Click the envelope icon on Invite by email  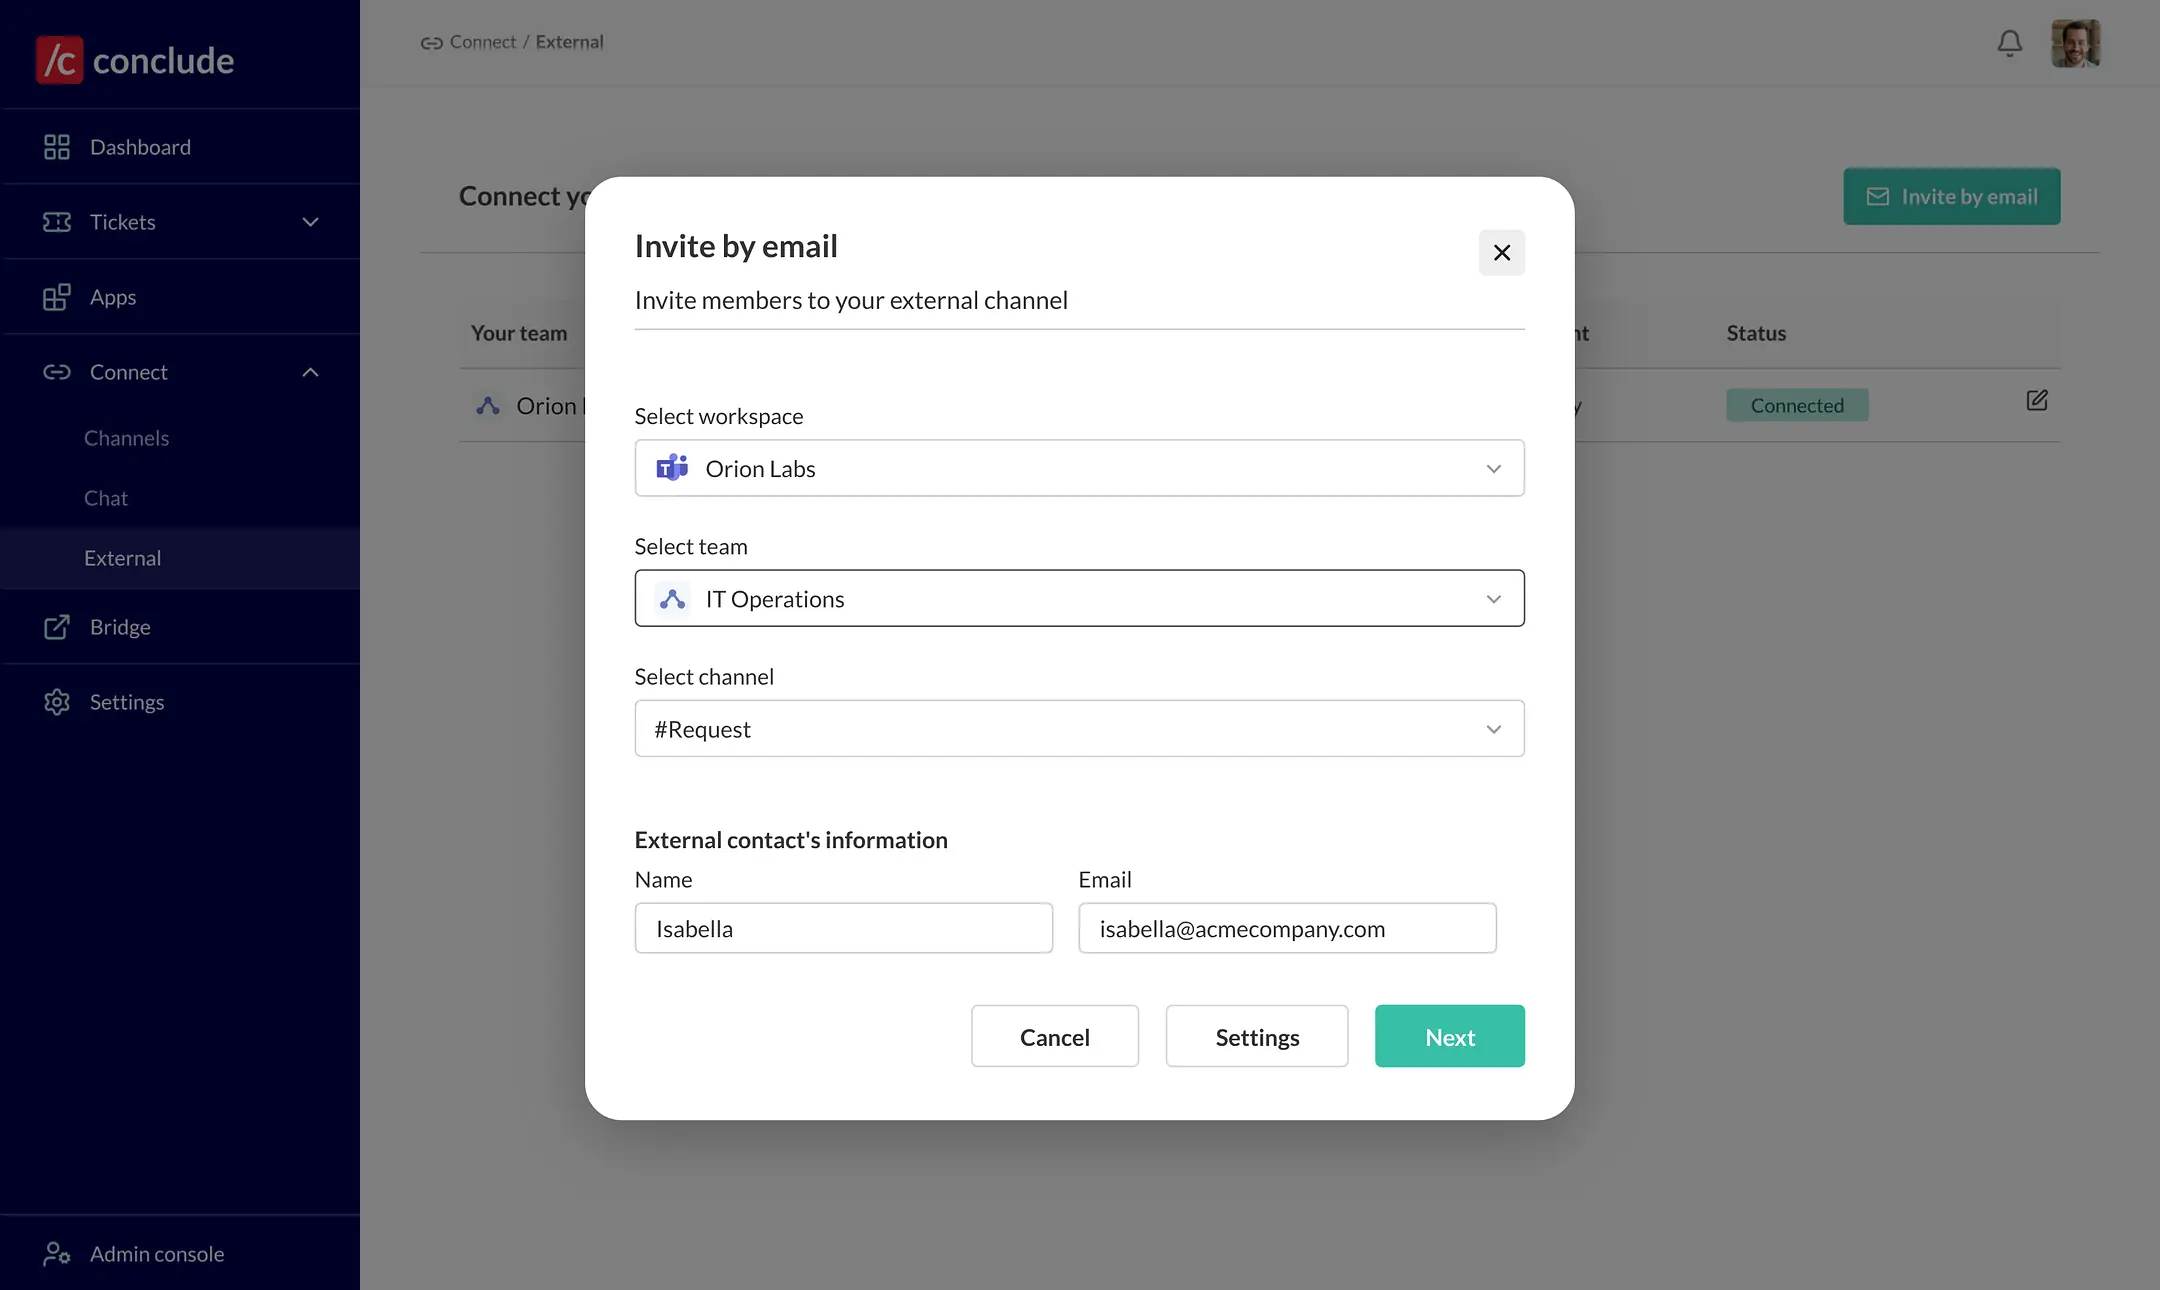[x=1878, y=196]
